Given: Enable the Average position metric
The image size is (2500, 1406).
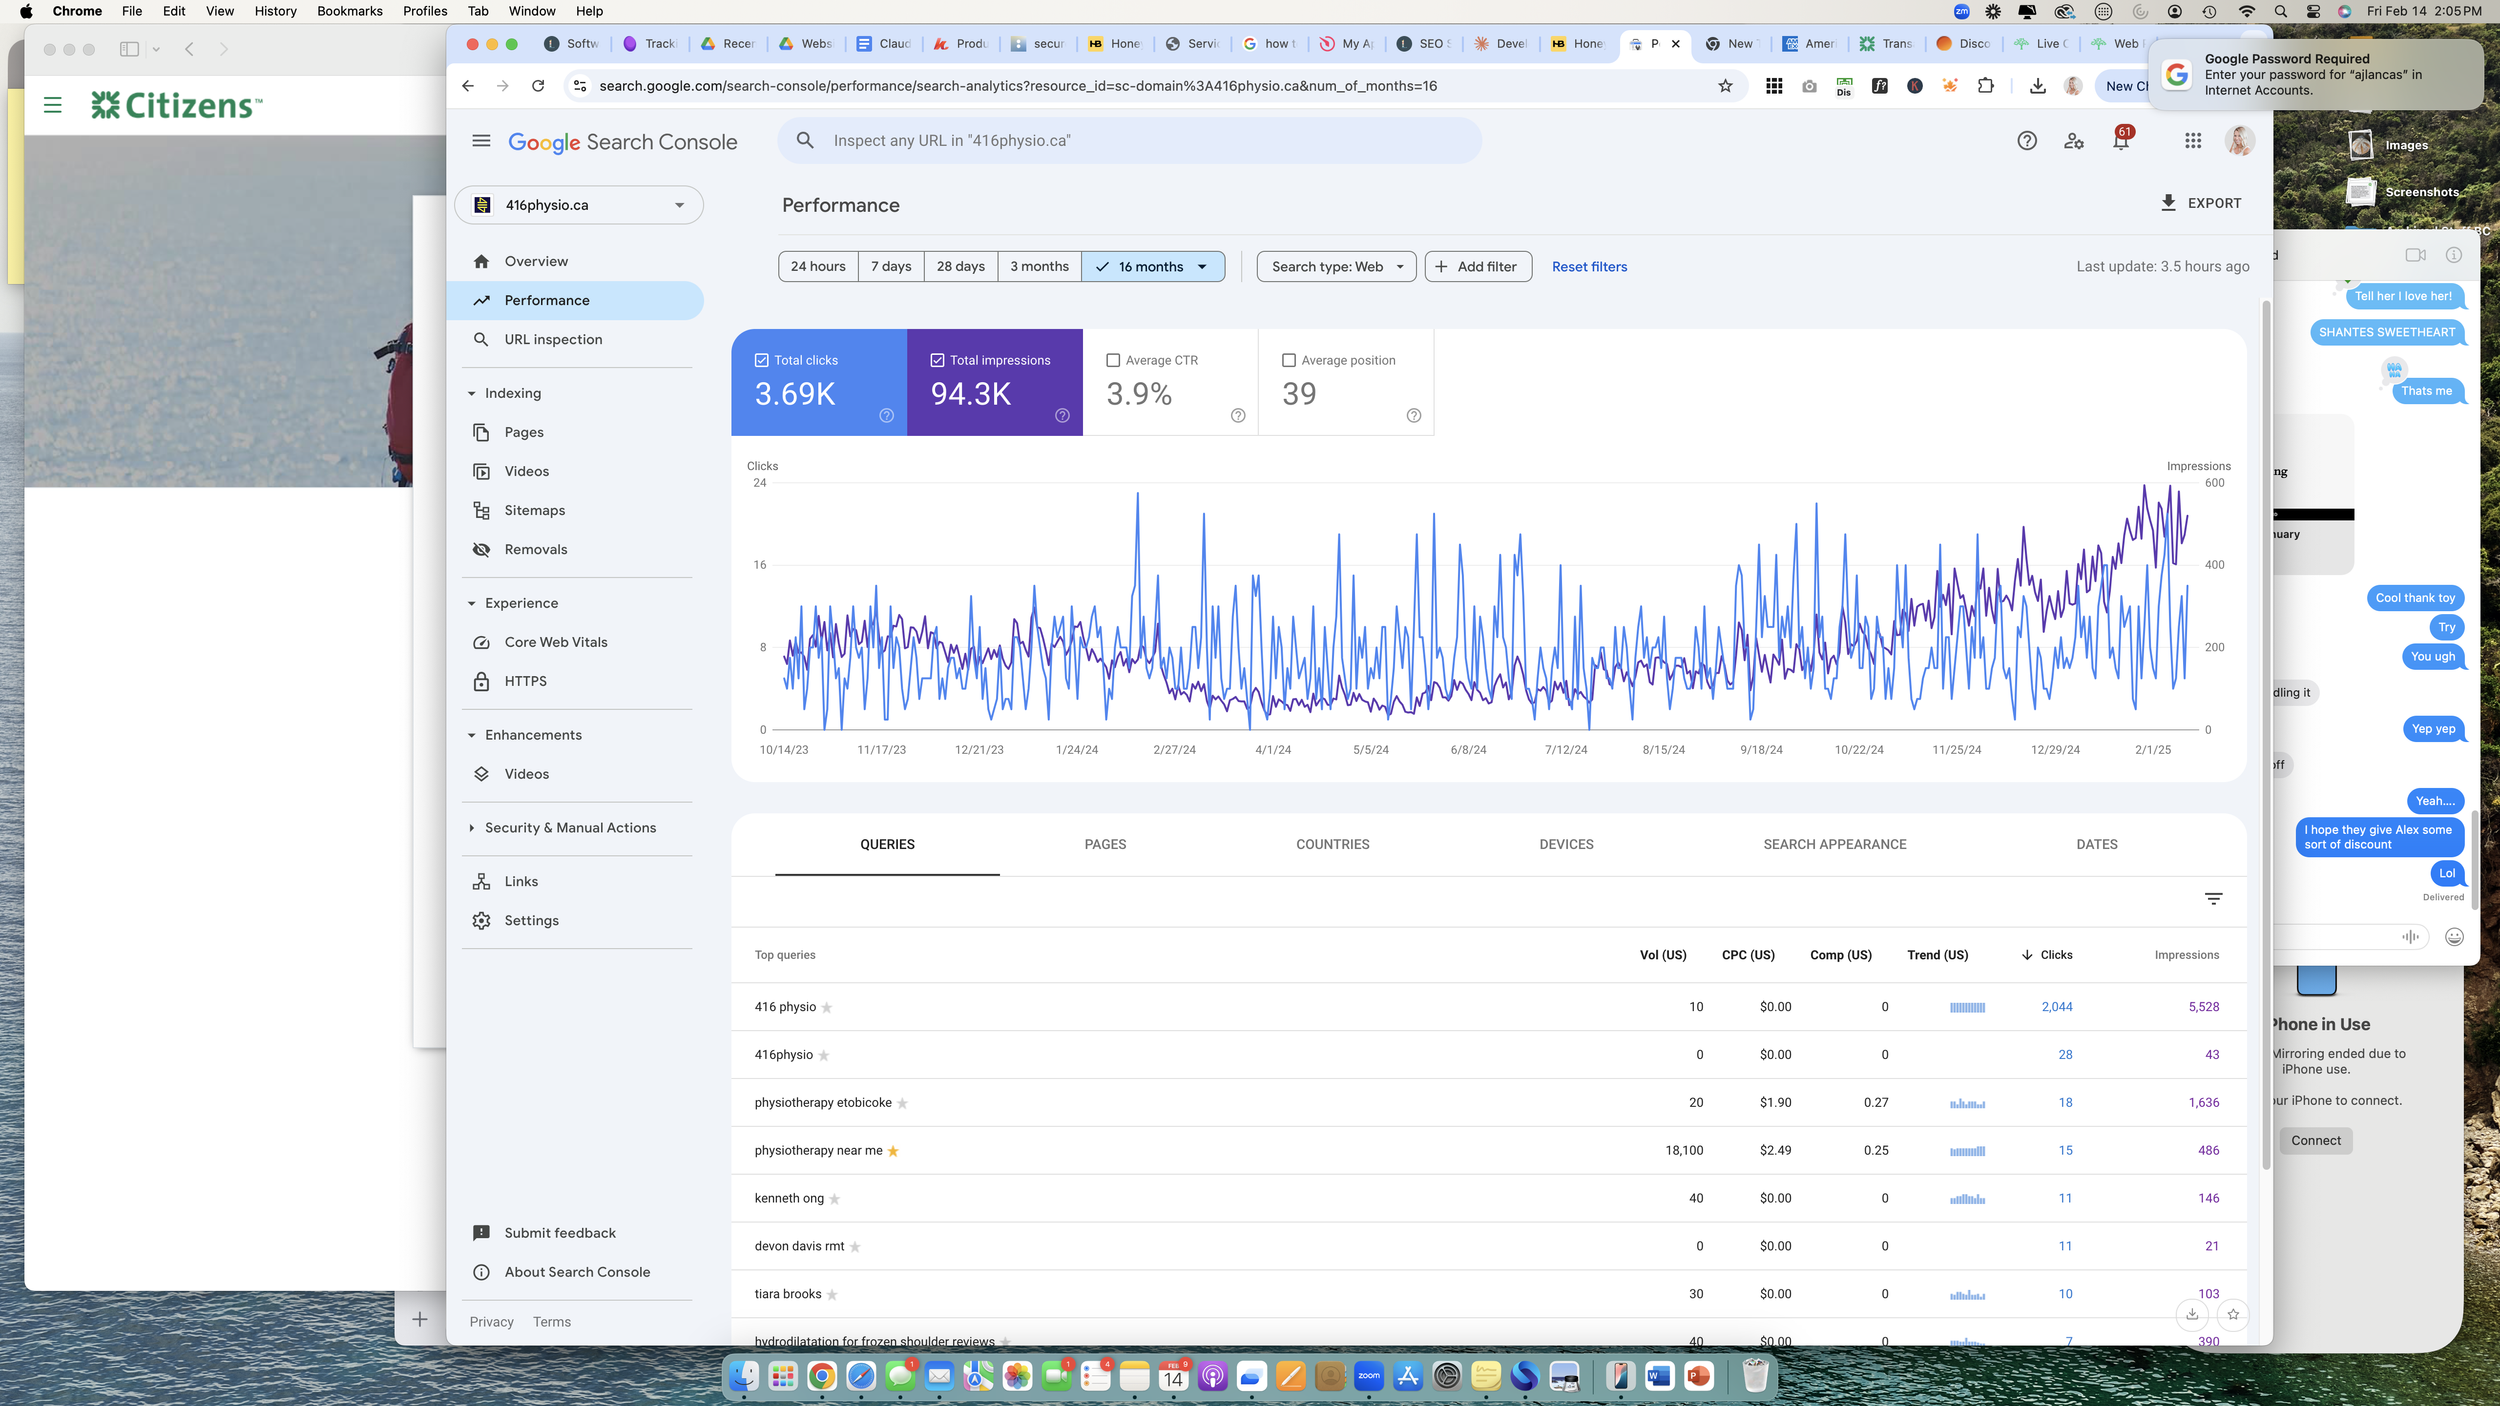Looking at the screenshot, I should [1290, 360].
